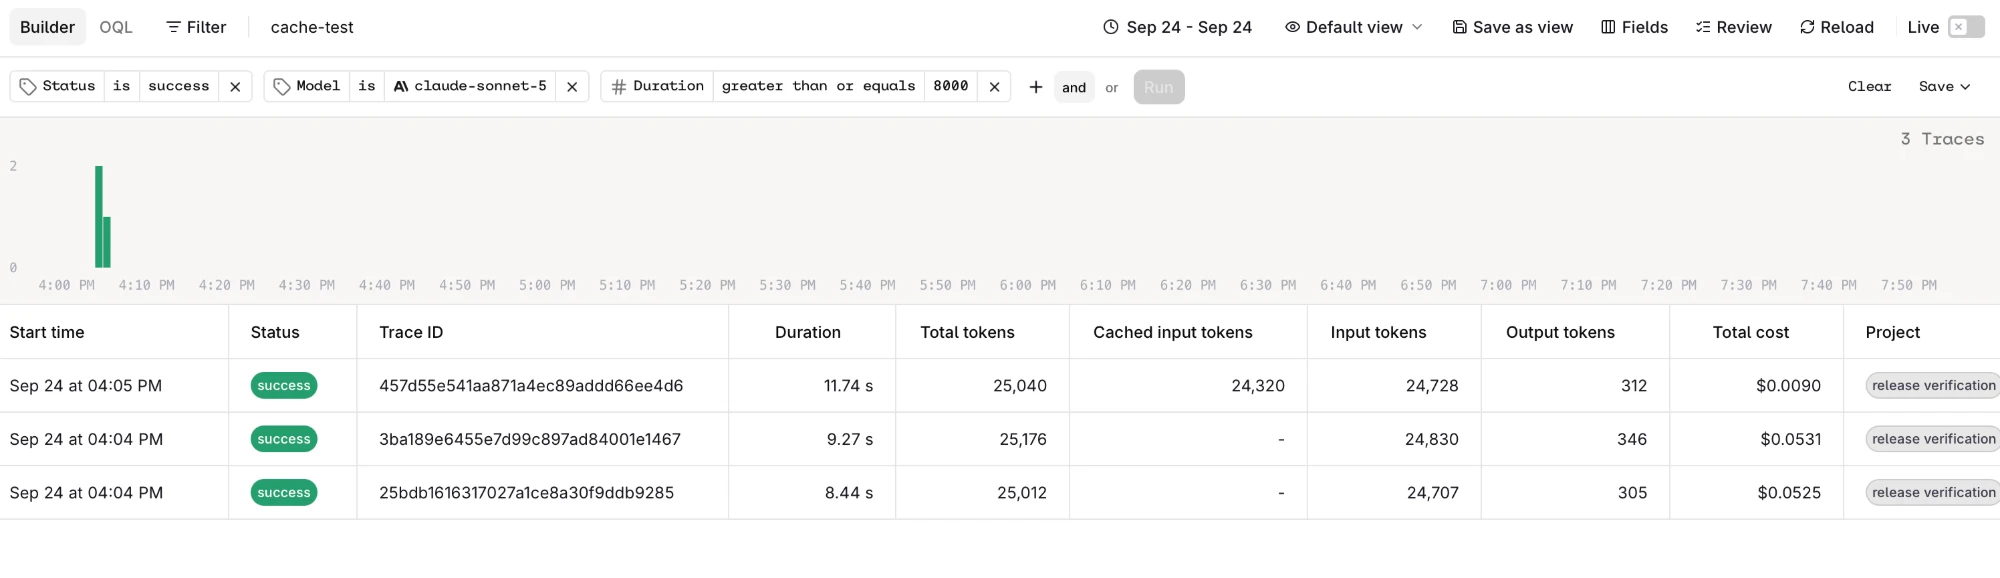
Task: Switch to the OQL tab
Action: coord(116,27)
